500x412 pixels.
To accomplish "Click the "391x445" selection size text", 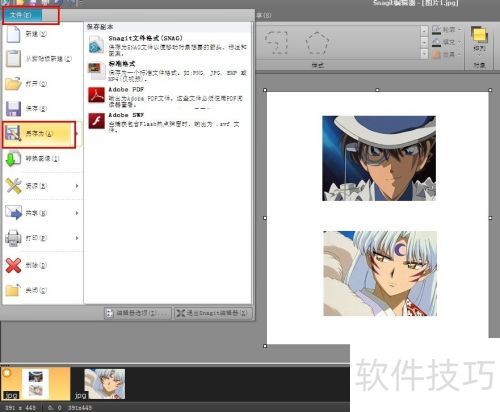I will 80,408.
